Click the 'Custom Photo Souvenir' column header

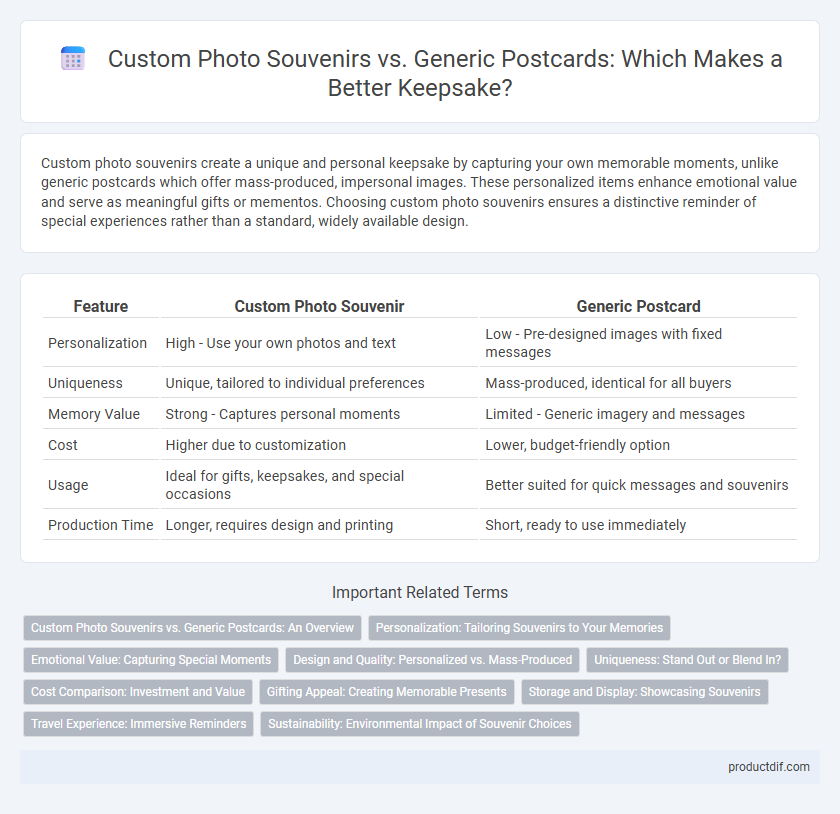[319, 306]
